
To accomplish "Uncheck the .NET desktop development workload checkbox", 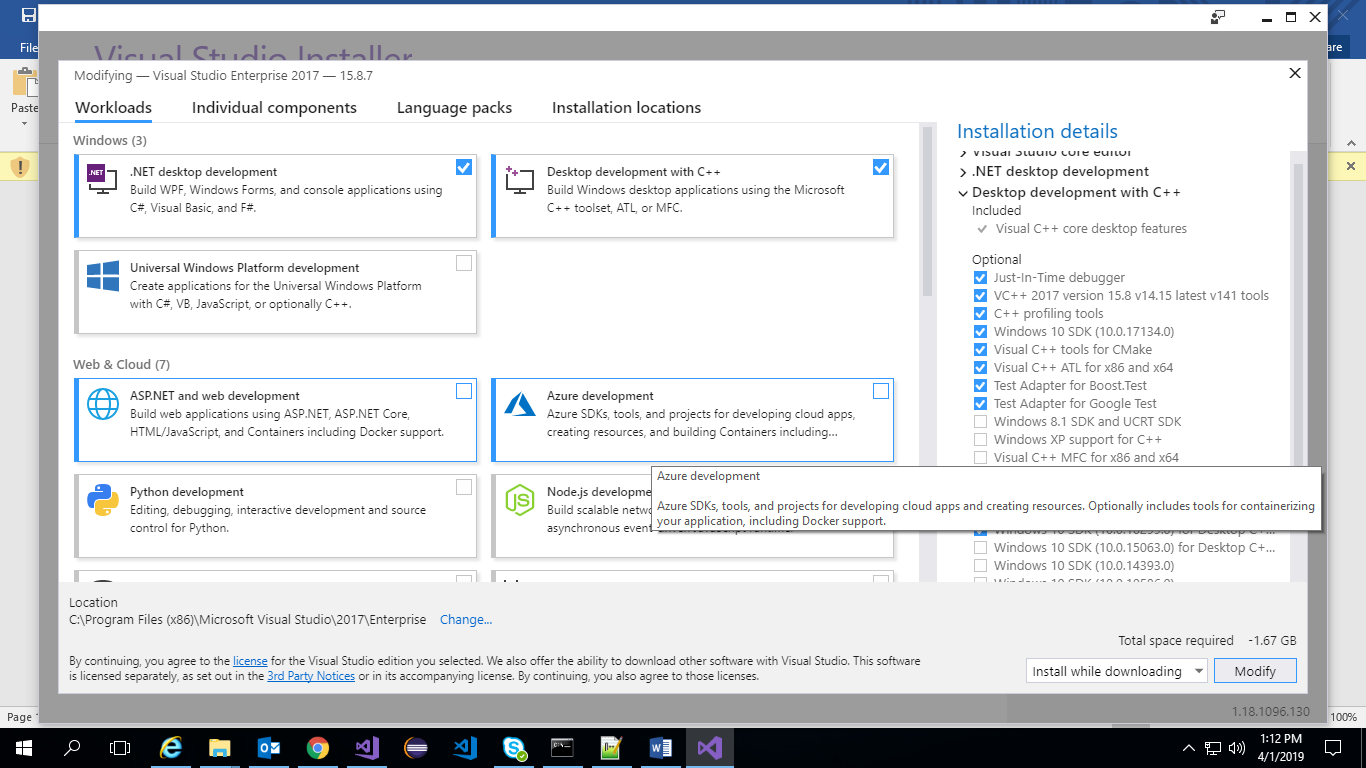I will (464, 167).
